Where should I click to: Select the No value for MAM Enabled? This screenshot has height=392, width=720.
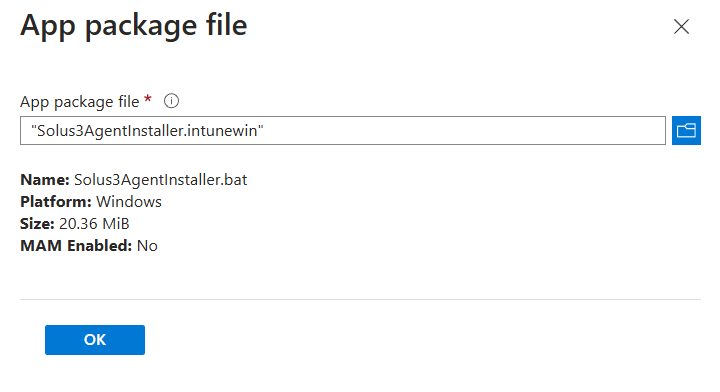click(147, 246)
